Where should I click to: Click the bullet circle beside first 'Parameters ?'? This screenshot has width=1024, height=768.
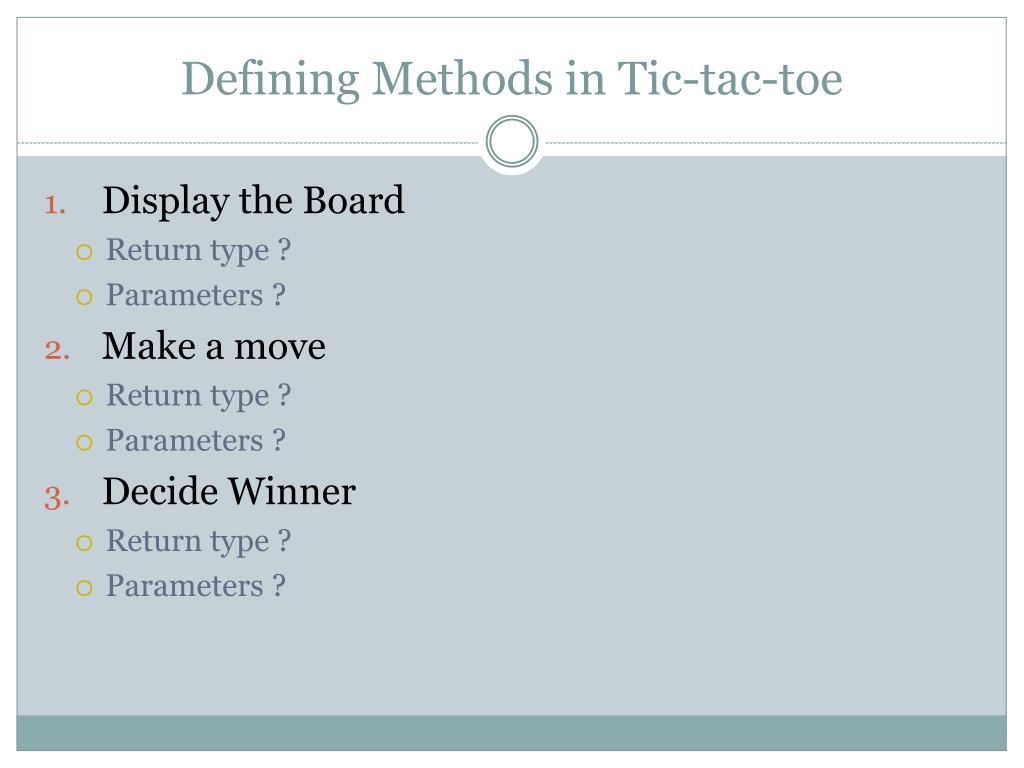pos(84,298)
